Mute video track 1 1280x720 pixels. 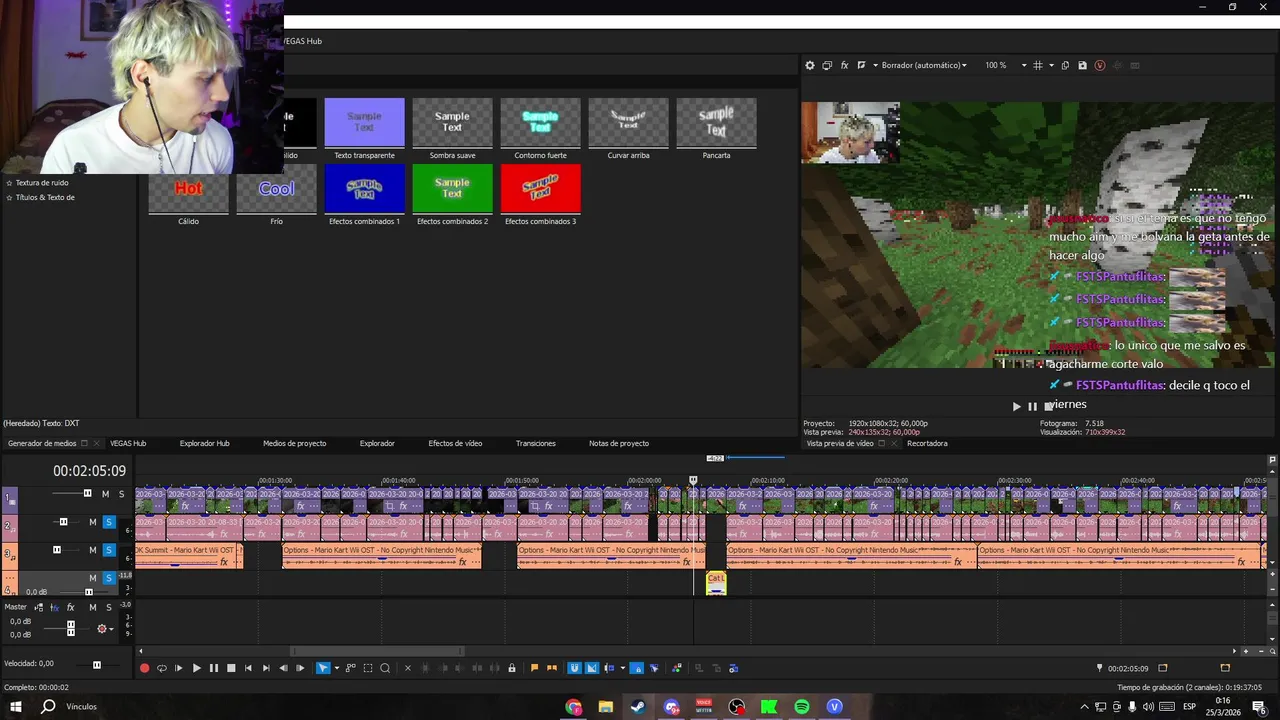tap(105, 494)
